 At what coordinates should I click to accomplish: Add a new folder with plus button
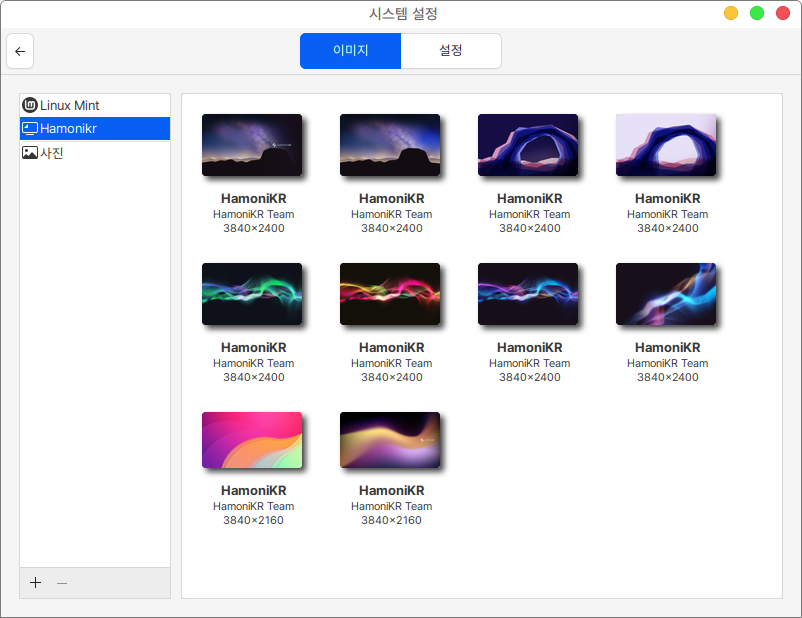point(36,583)
